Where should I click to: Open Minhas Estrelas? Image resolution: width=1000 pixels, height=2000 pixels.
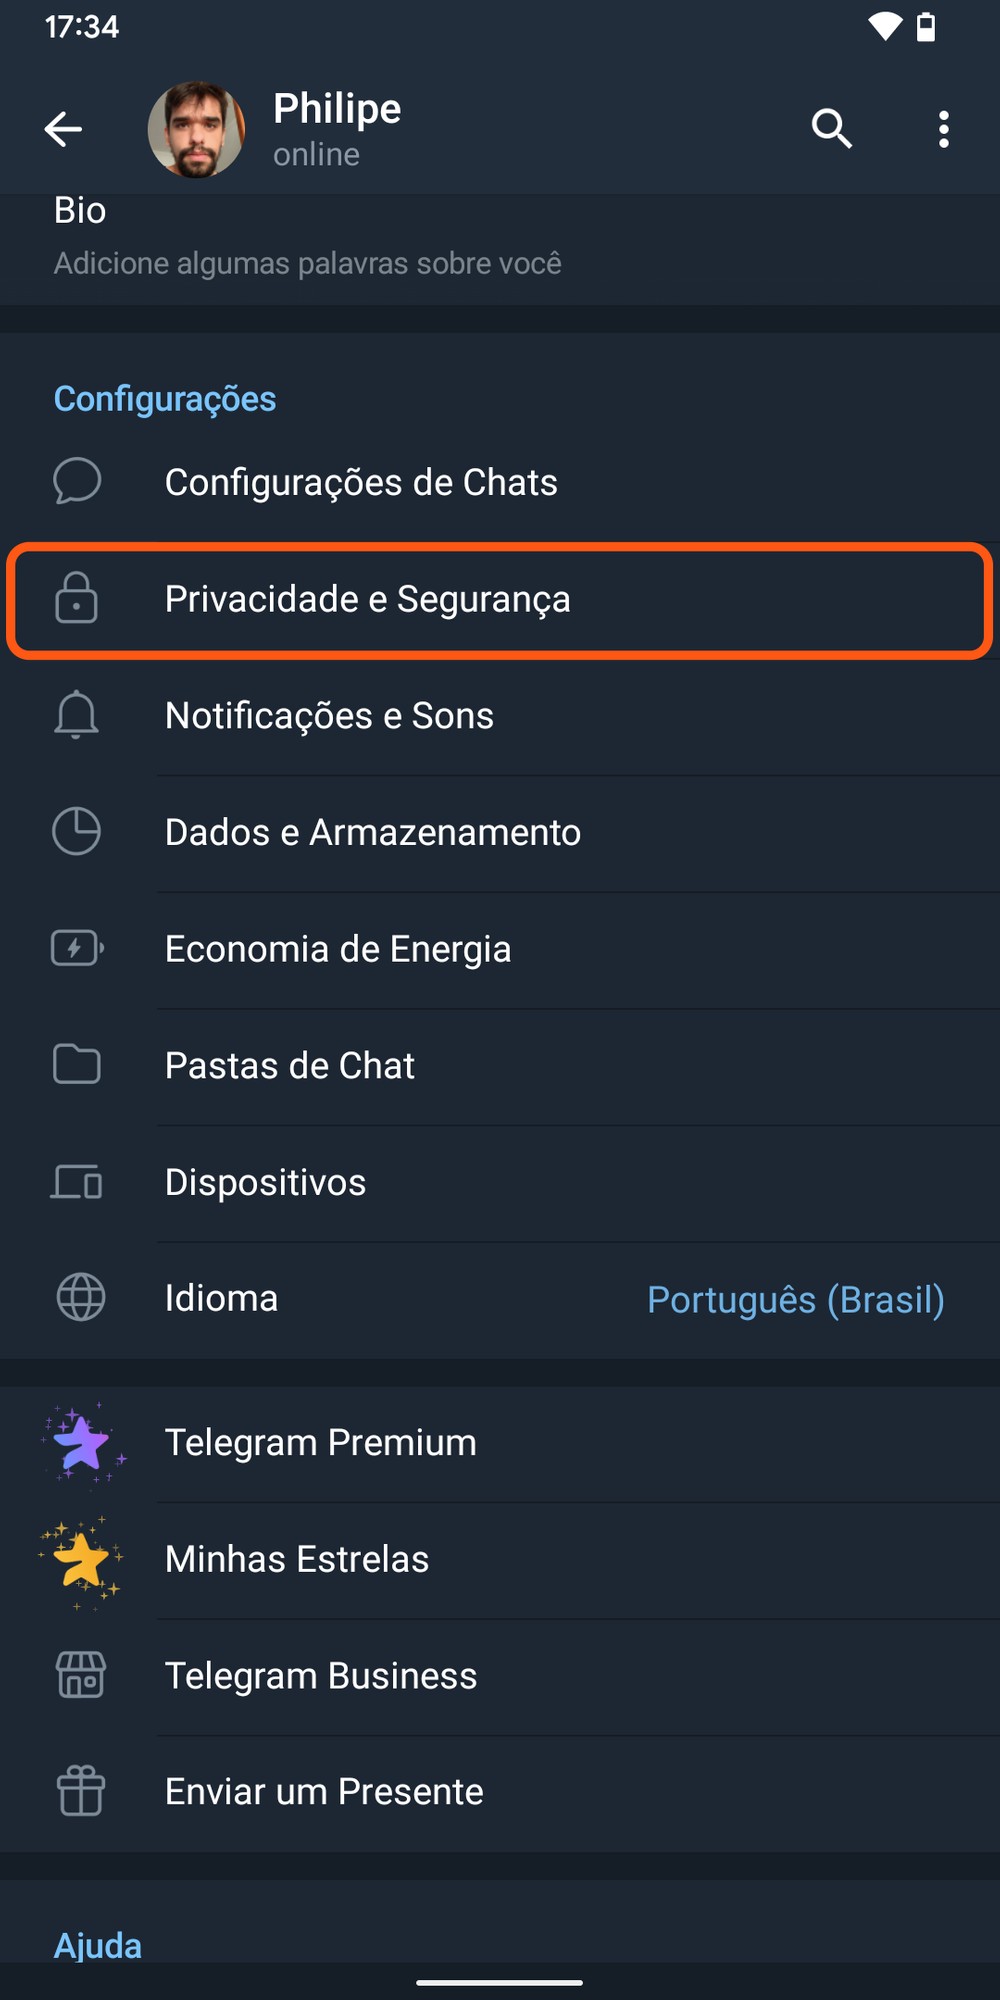[297, 1559]
